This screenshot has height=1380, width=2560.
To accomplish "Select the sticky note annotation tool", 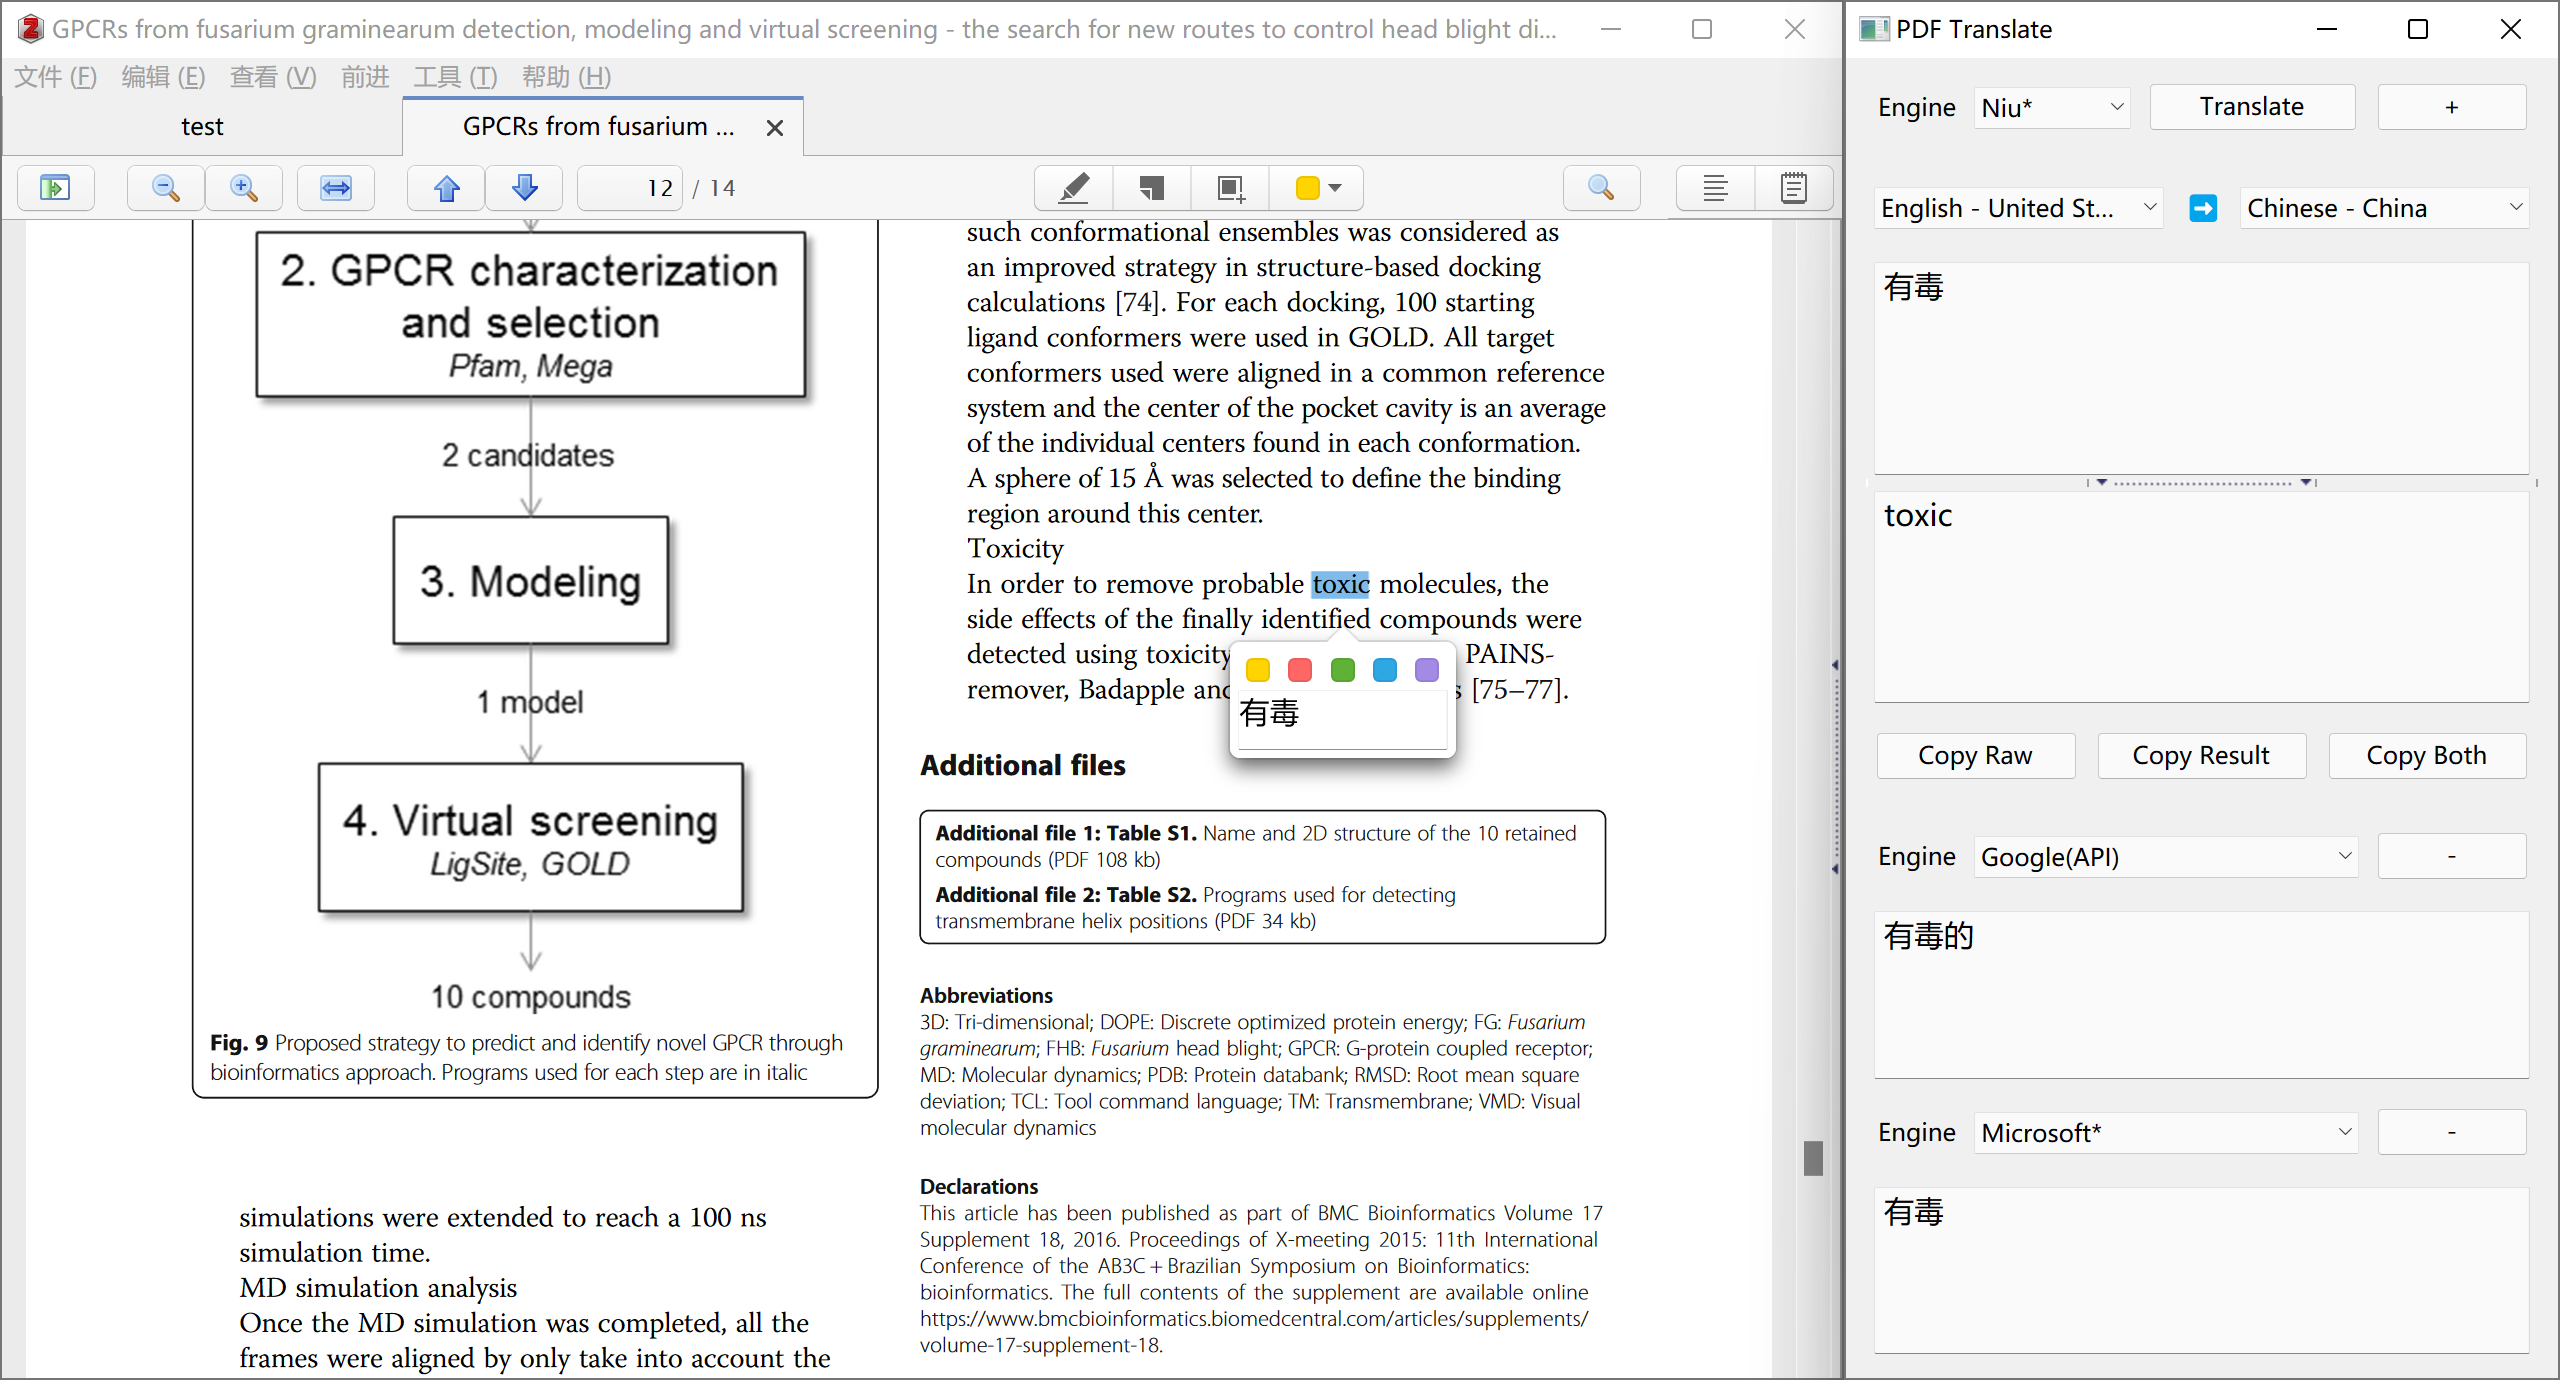I will (x=1152, y=188).
